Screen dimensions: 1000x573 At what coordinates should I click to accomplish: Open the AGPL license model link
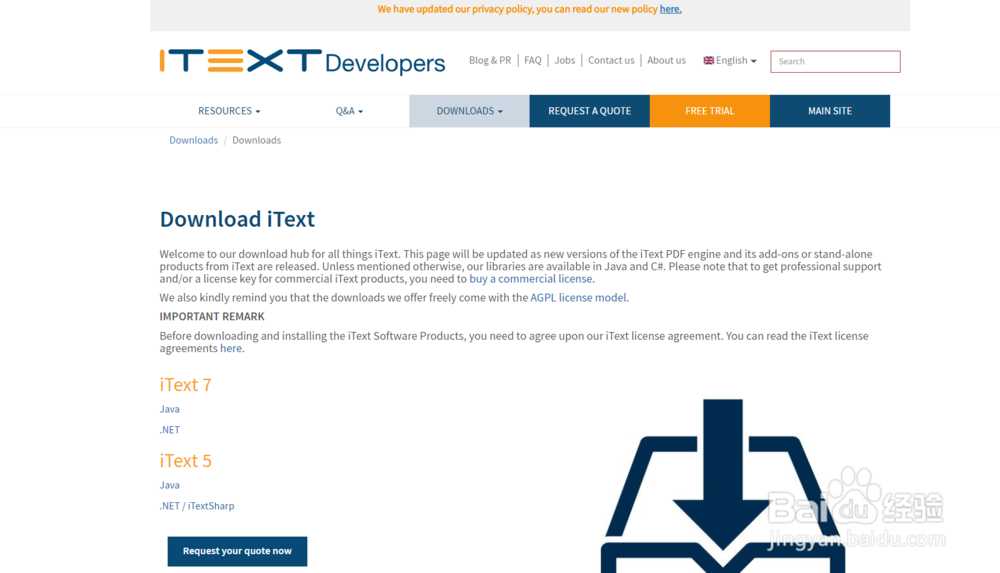(578, 298)
